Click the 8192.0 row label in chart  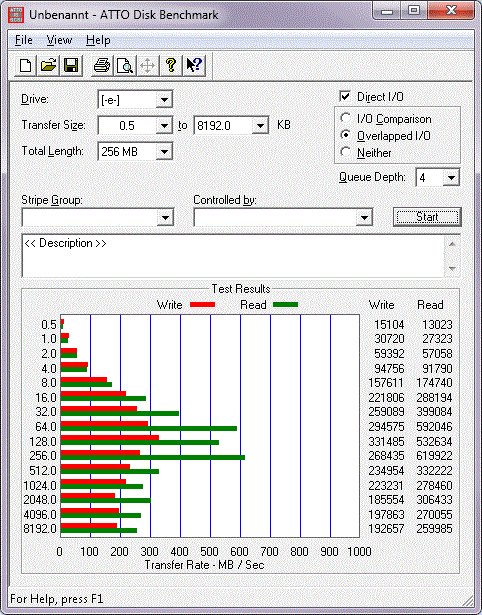tap(40, 529)
